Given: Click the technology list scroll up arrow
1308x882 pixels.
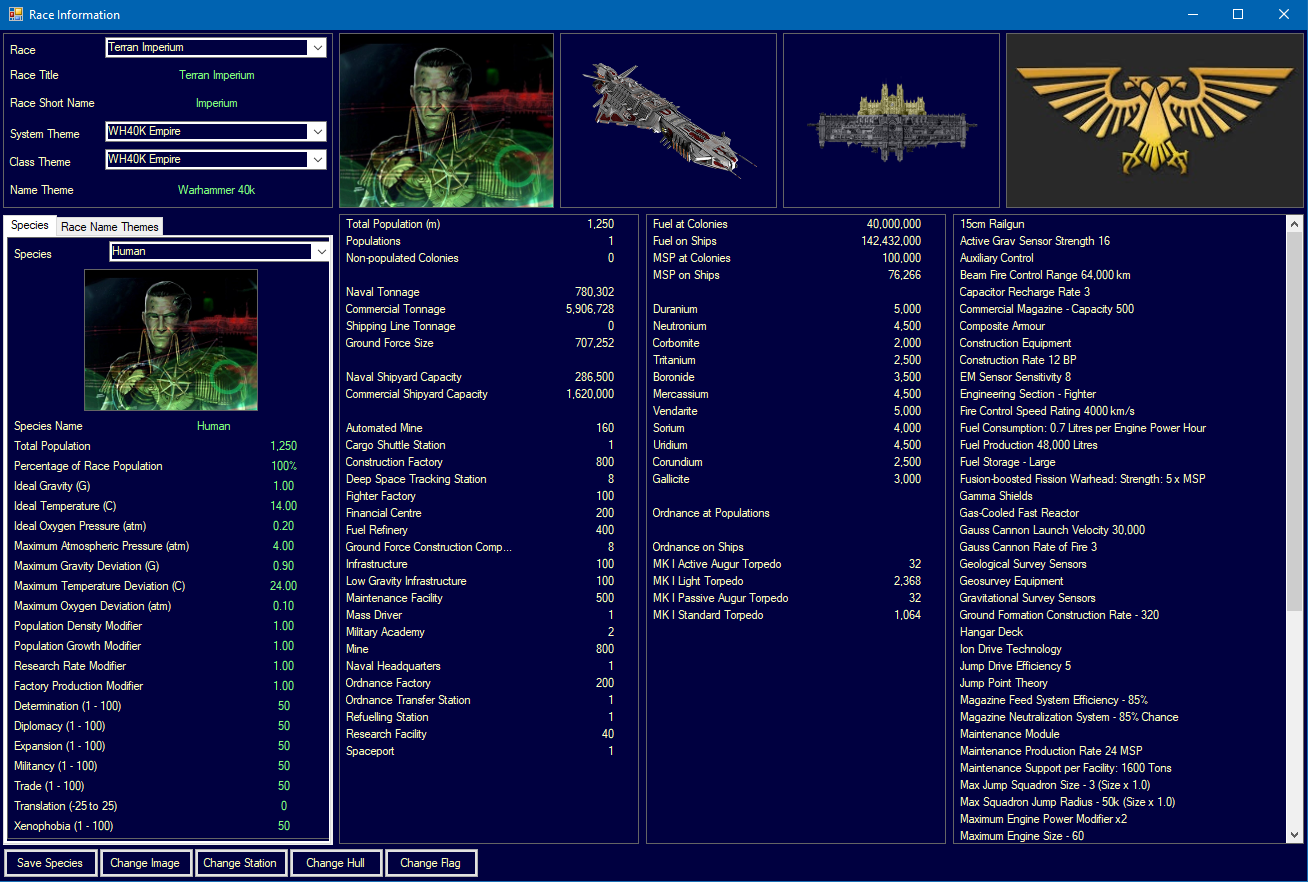Looking at the screenshot, I should pyautogui.click(x=1295, y=224).
